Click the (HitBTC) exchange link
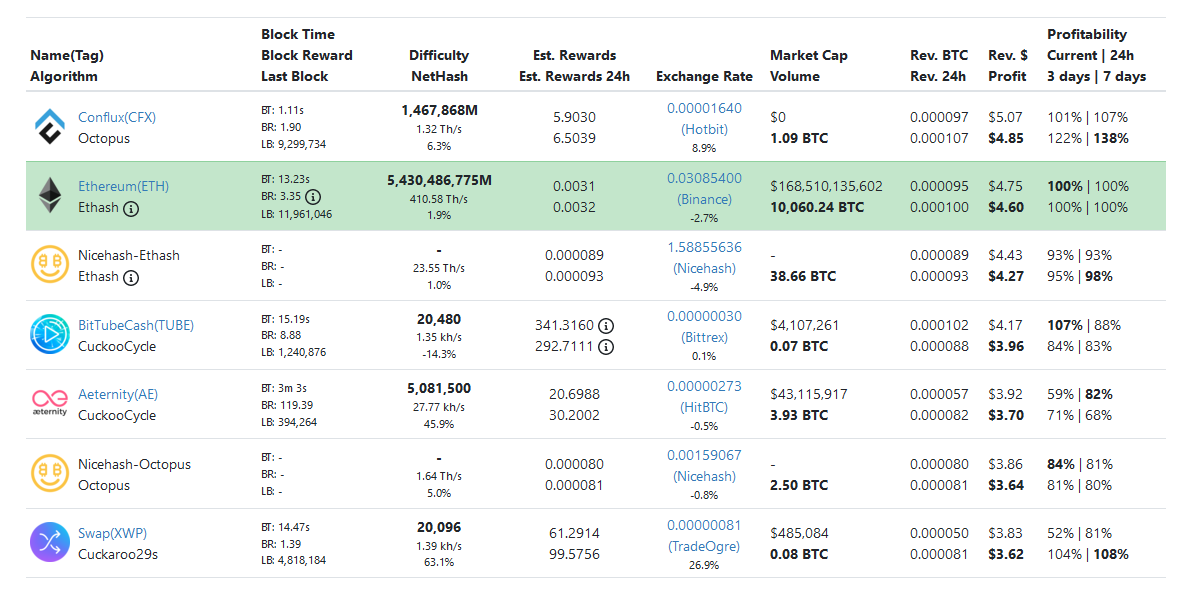Screen dimensions: 1180x598 tap(704, 407)
